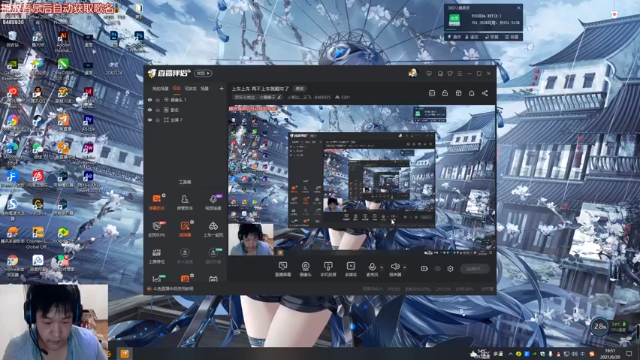Image resolution: width=640 pixels, height=360 pixels.
Task: Add a 直播屏幕 screen capture source
Action: point(283,269)
